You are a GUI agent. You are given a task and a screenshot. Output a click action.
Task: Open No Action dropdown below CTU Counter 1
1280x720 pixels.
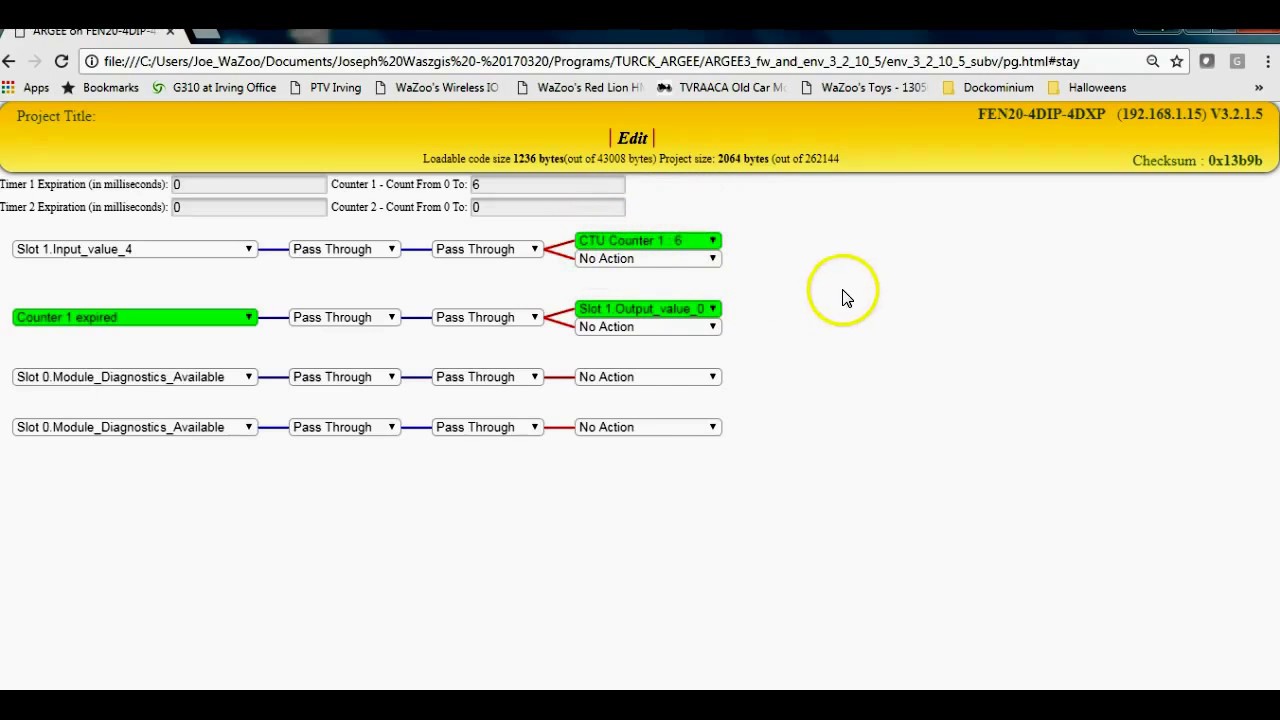(x=648, y=259)
